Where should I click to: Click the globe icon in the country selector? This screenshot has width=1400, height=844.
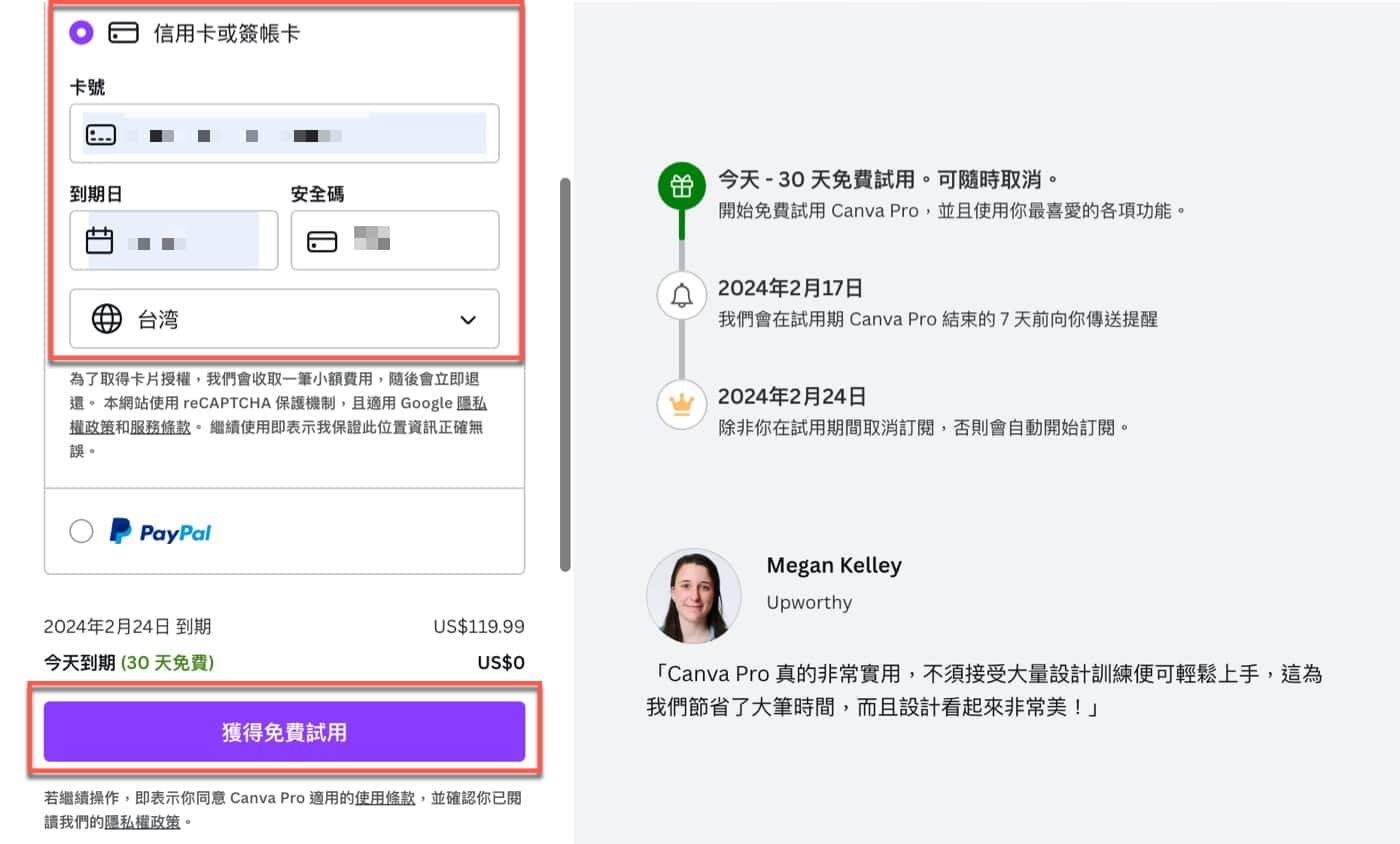[107, 319]
